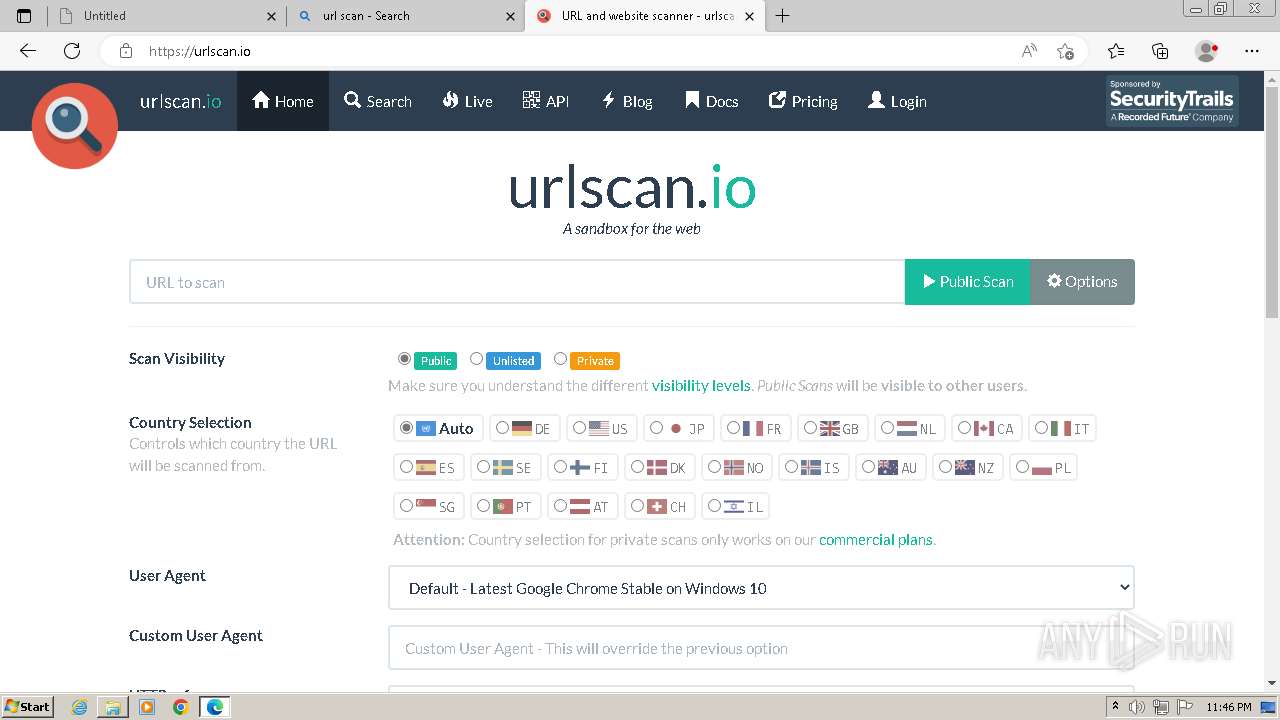Expand the User Agent dropdown

click(x=761, y=588)
